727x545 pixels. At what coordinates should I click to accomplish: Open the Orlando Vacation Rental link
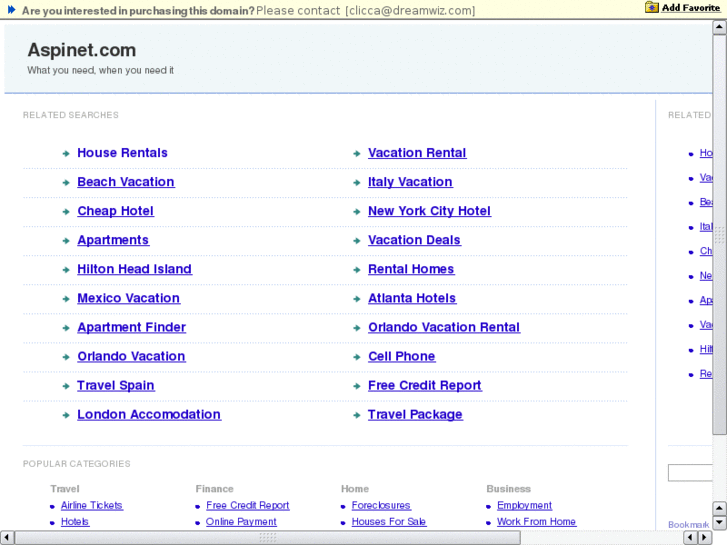444,327
